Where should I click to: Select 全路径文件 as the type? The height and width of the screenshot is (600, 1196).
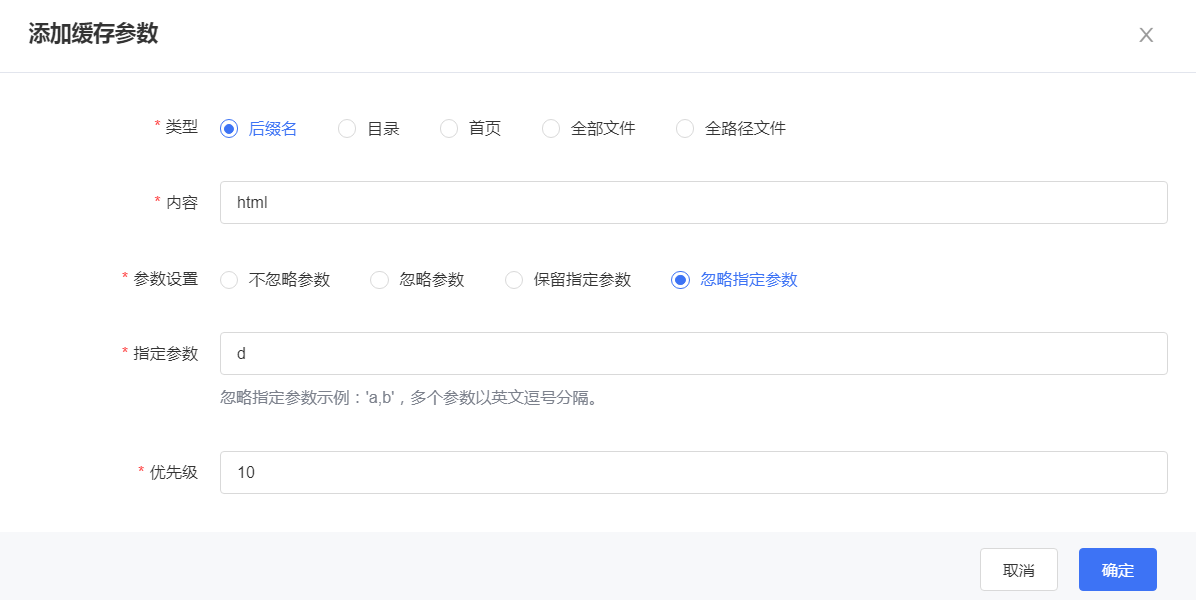685,129
